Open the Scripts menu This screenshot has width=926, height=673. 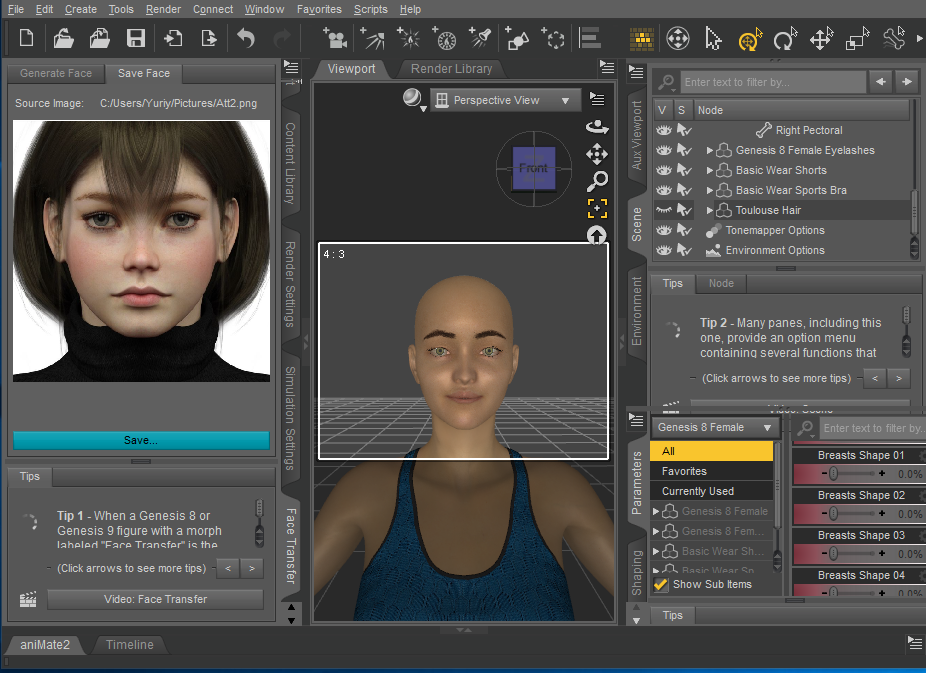(370, 9)
